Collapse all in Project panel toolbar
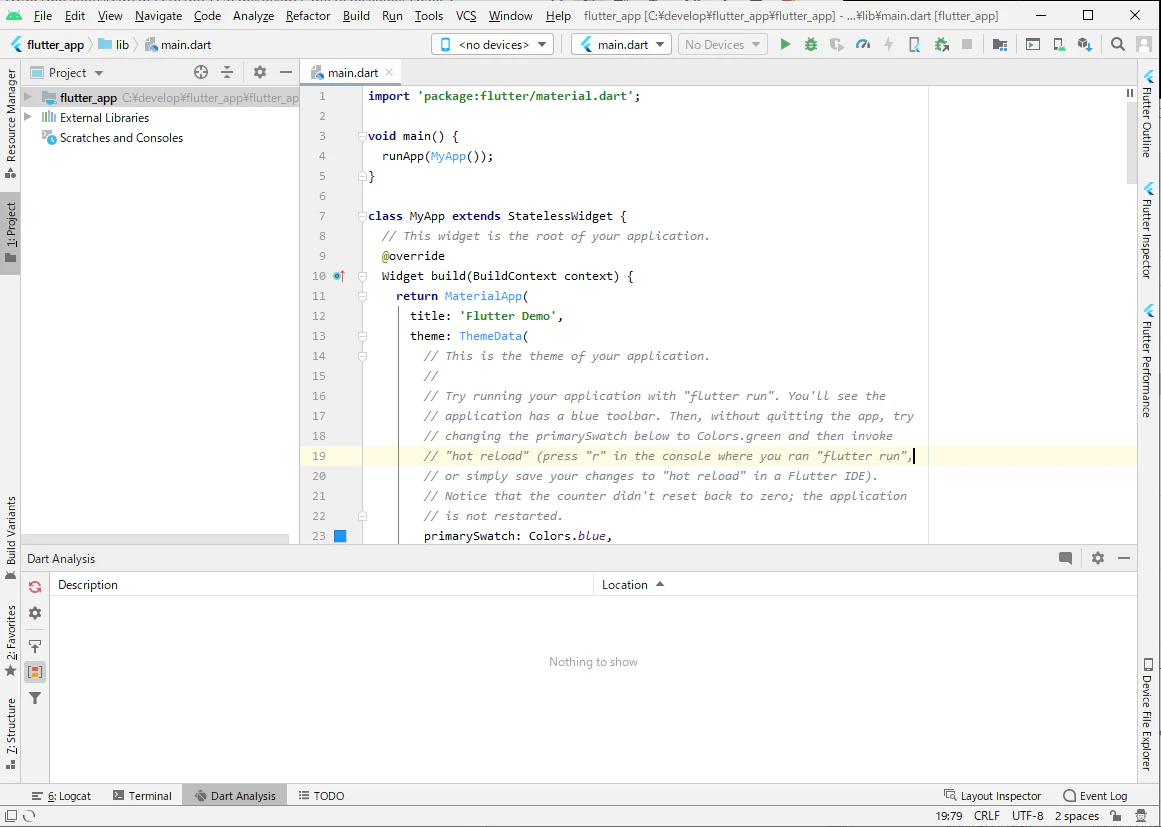 tap(227, 73)
